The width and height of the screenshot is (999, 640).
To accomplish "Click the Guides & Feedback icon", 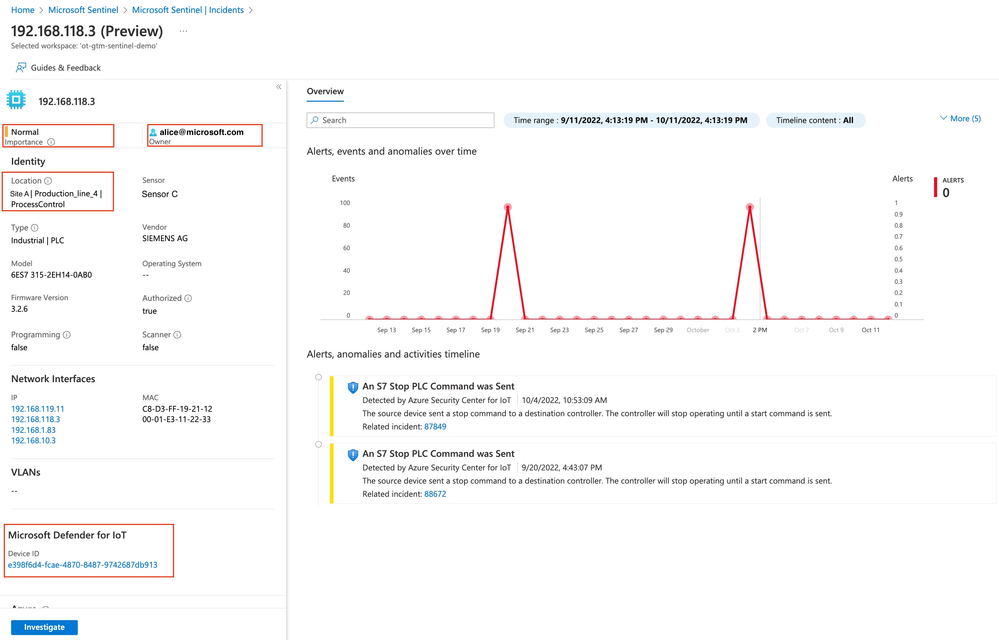I will [21, 68].
